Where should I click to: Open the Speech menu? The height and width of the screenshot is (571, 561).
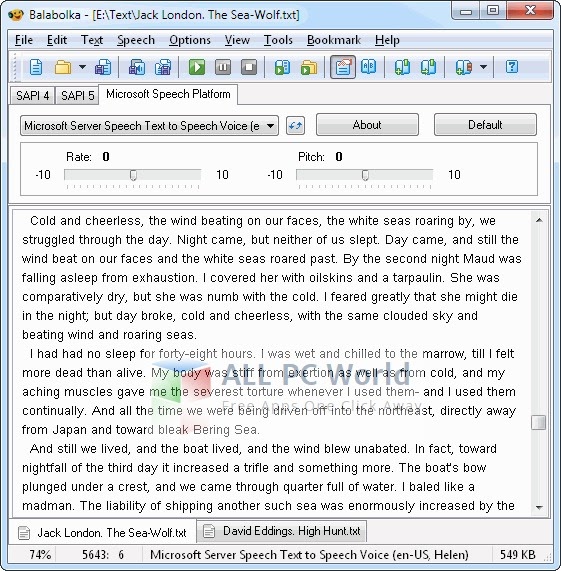(x=136, y=40)
